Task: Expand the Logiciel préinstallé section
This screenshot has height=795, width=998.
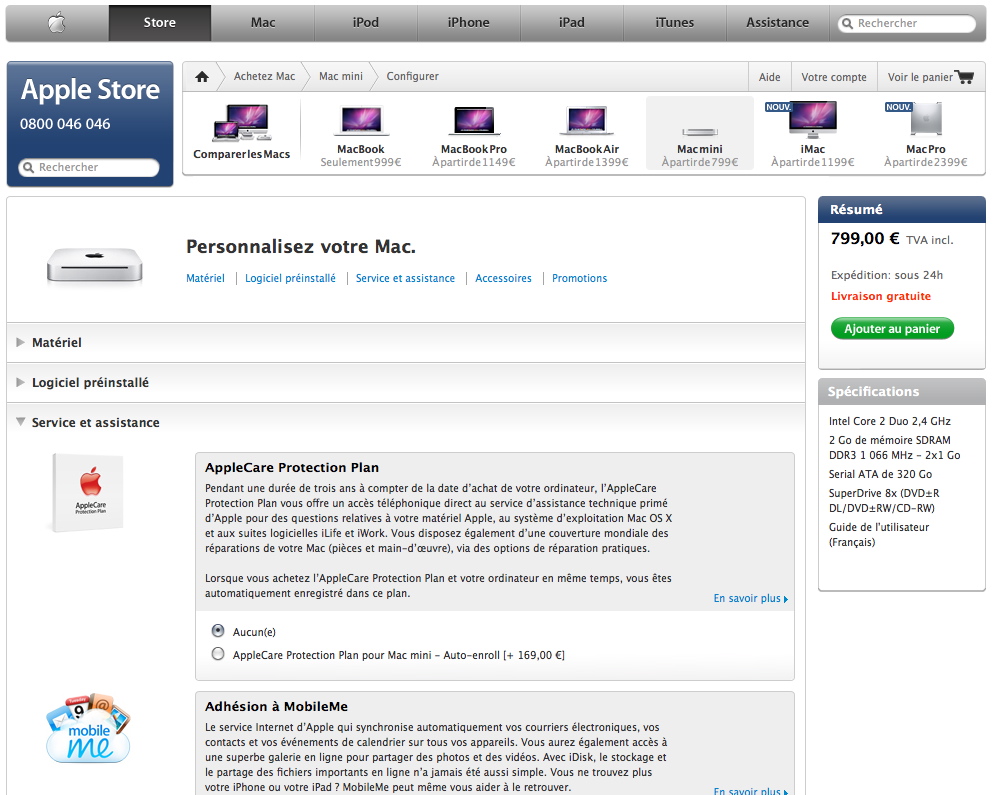Action: (20, 383)
